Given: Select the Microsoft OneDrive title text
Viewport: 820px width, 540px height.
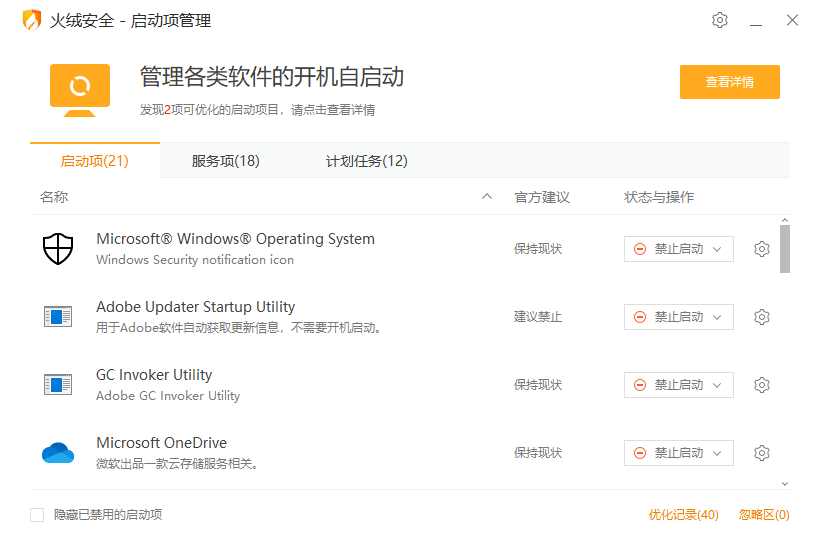Looking at the screenshot, I should (x=162, y=443).
